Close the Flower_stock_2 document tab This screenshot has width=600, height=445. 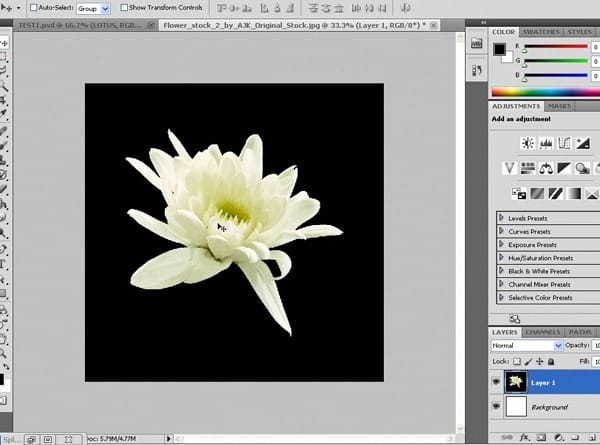coord(433,25)
